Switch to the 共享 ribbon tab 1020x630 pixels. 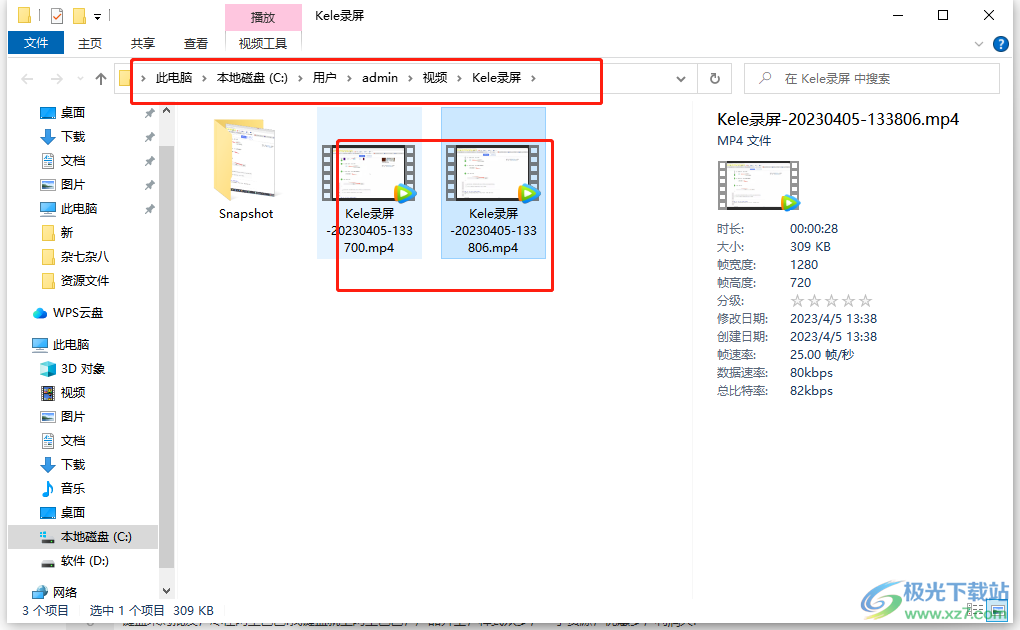[142, 44]
